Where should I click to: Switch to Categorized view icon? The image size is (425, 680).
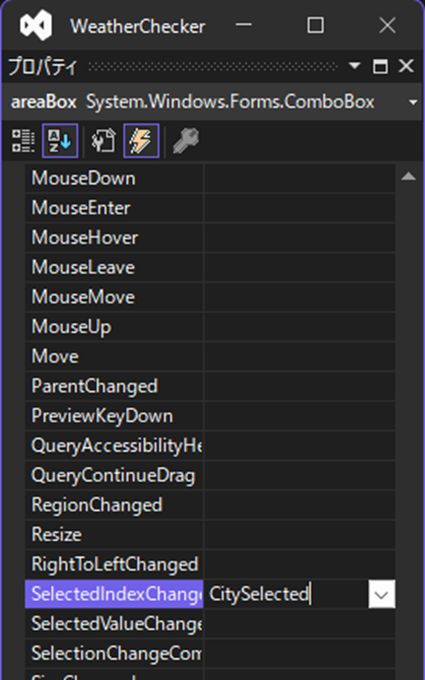coord(23,141)
